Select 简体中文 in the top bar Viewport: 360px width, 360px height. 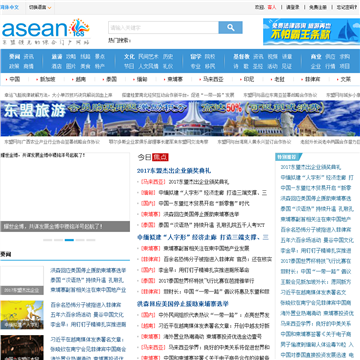point(10,7)
